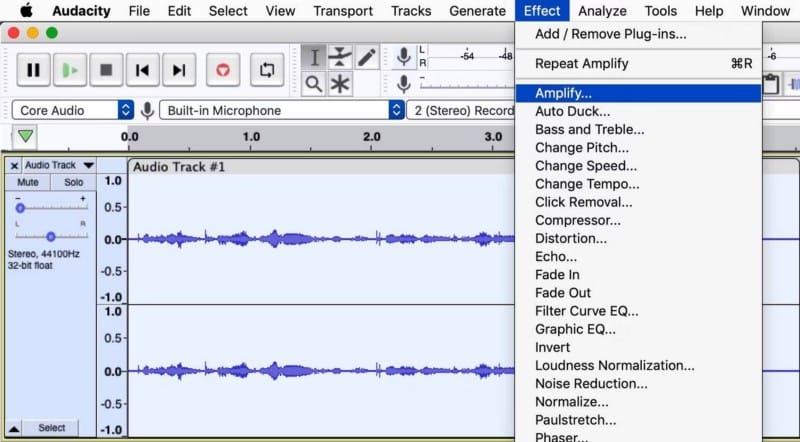Choose Repeat Amplify

[638, 64]
